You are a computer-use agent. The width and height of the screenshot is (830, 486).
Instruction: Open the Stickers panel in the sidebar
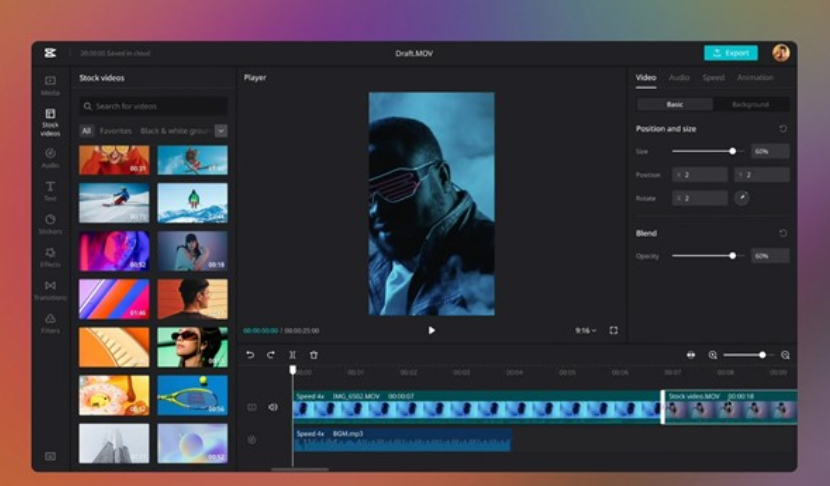[50, 223]
